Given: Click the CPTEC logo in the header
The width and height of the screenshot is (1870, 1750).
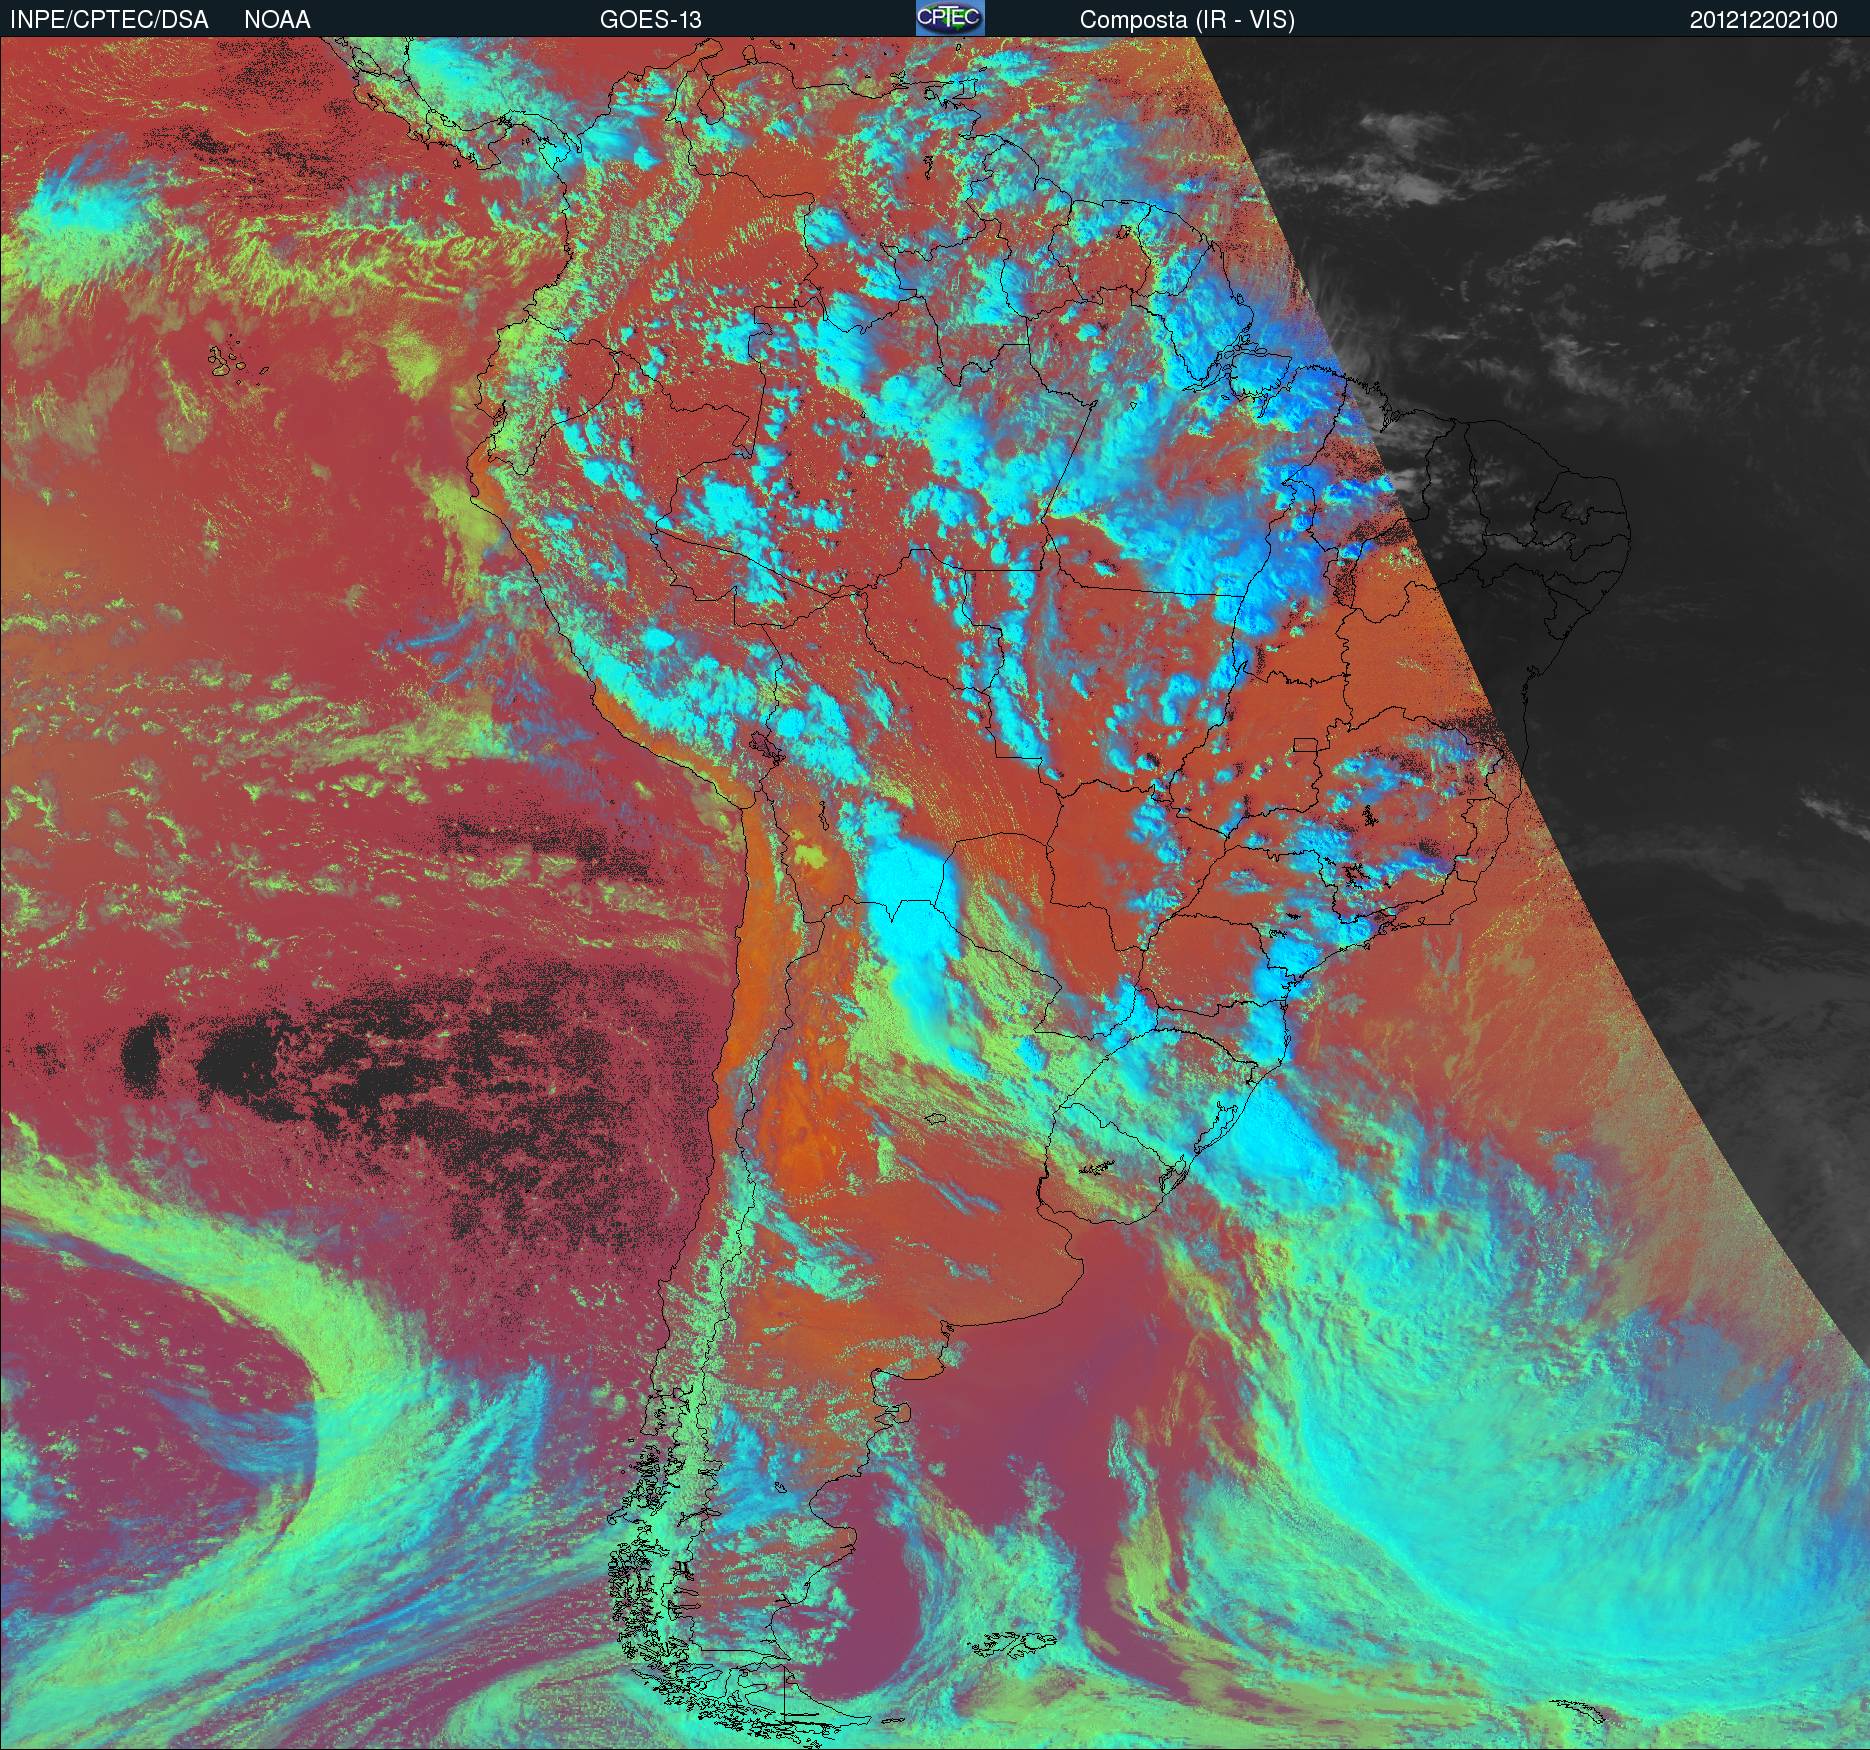Looking at the screenshot, I should pyautogui.click(x=950, y=18).
